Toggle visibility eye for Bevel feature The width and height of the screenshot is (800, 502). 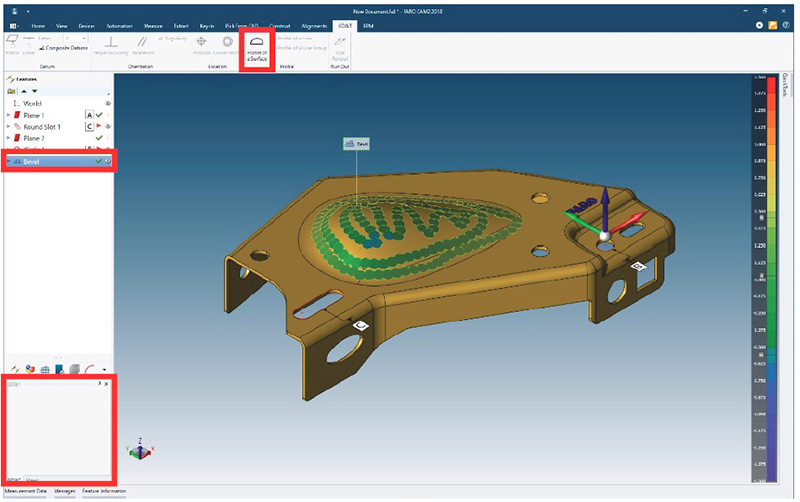pos(107,161)
